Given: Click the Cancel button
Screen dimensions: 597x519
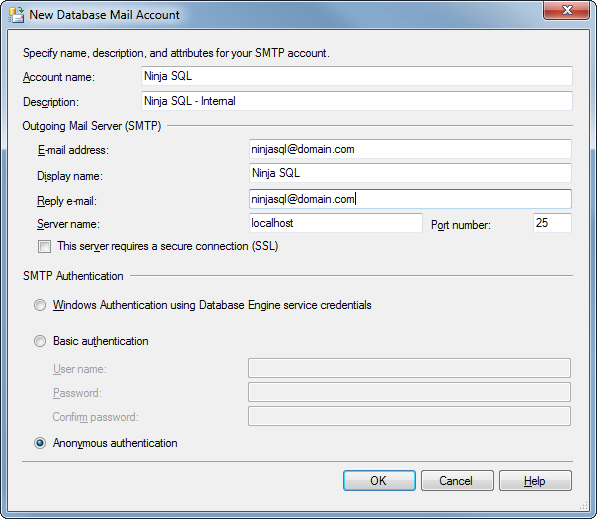Looking at the screenshot, I should point(457,481).
